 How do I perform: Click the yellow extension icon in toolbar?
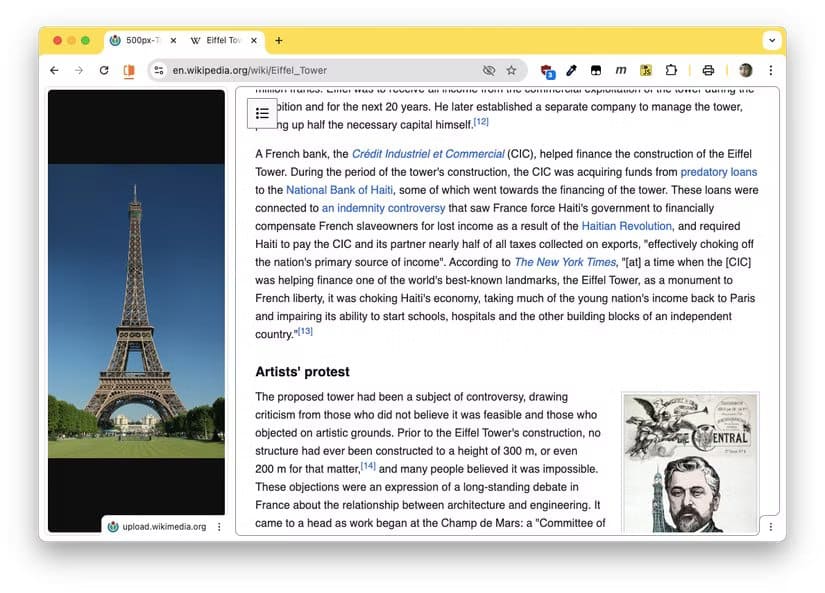[x=645, y=70]
